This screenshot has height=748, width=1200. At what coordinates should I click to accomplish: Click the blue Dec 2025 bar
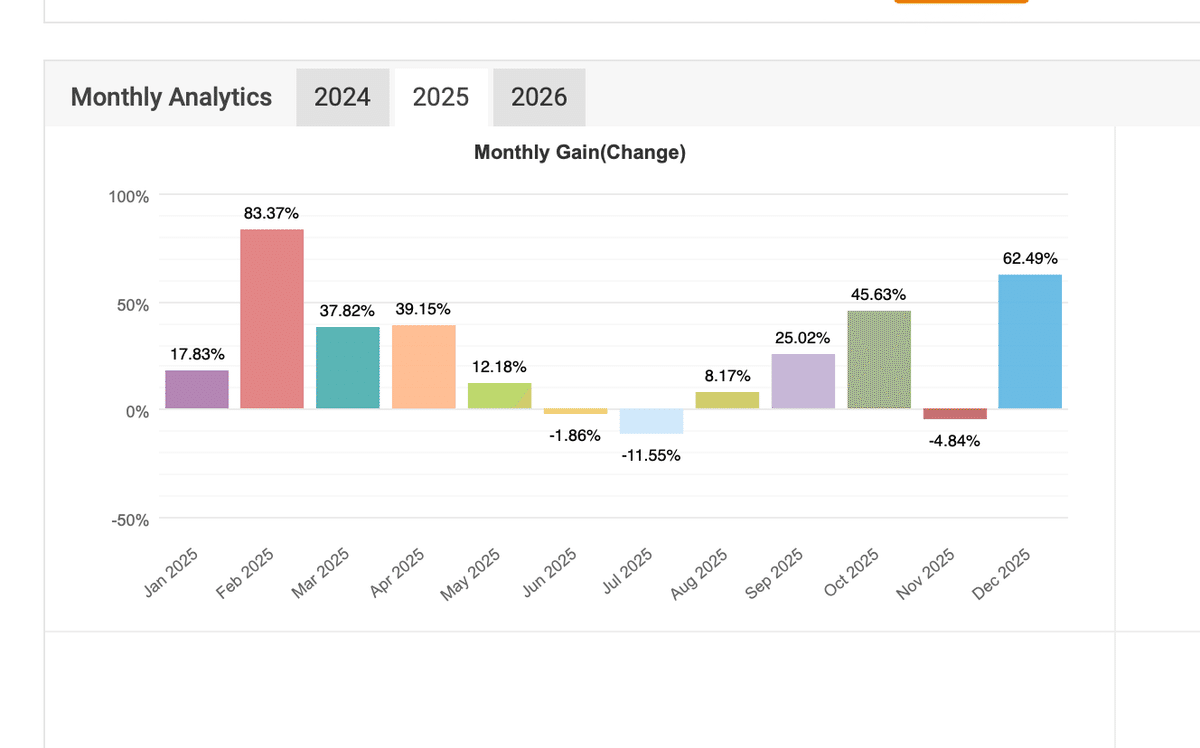pos(1030,341)
